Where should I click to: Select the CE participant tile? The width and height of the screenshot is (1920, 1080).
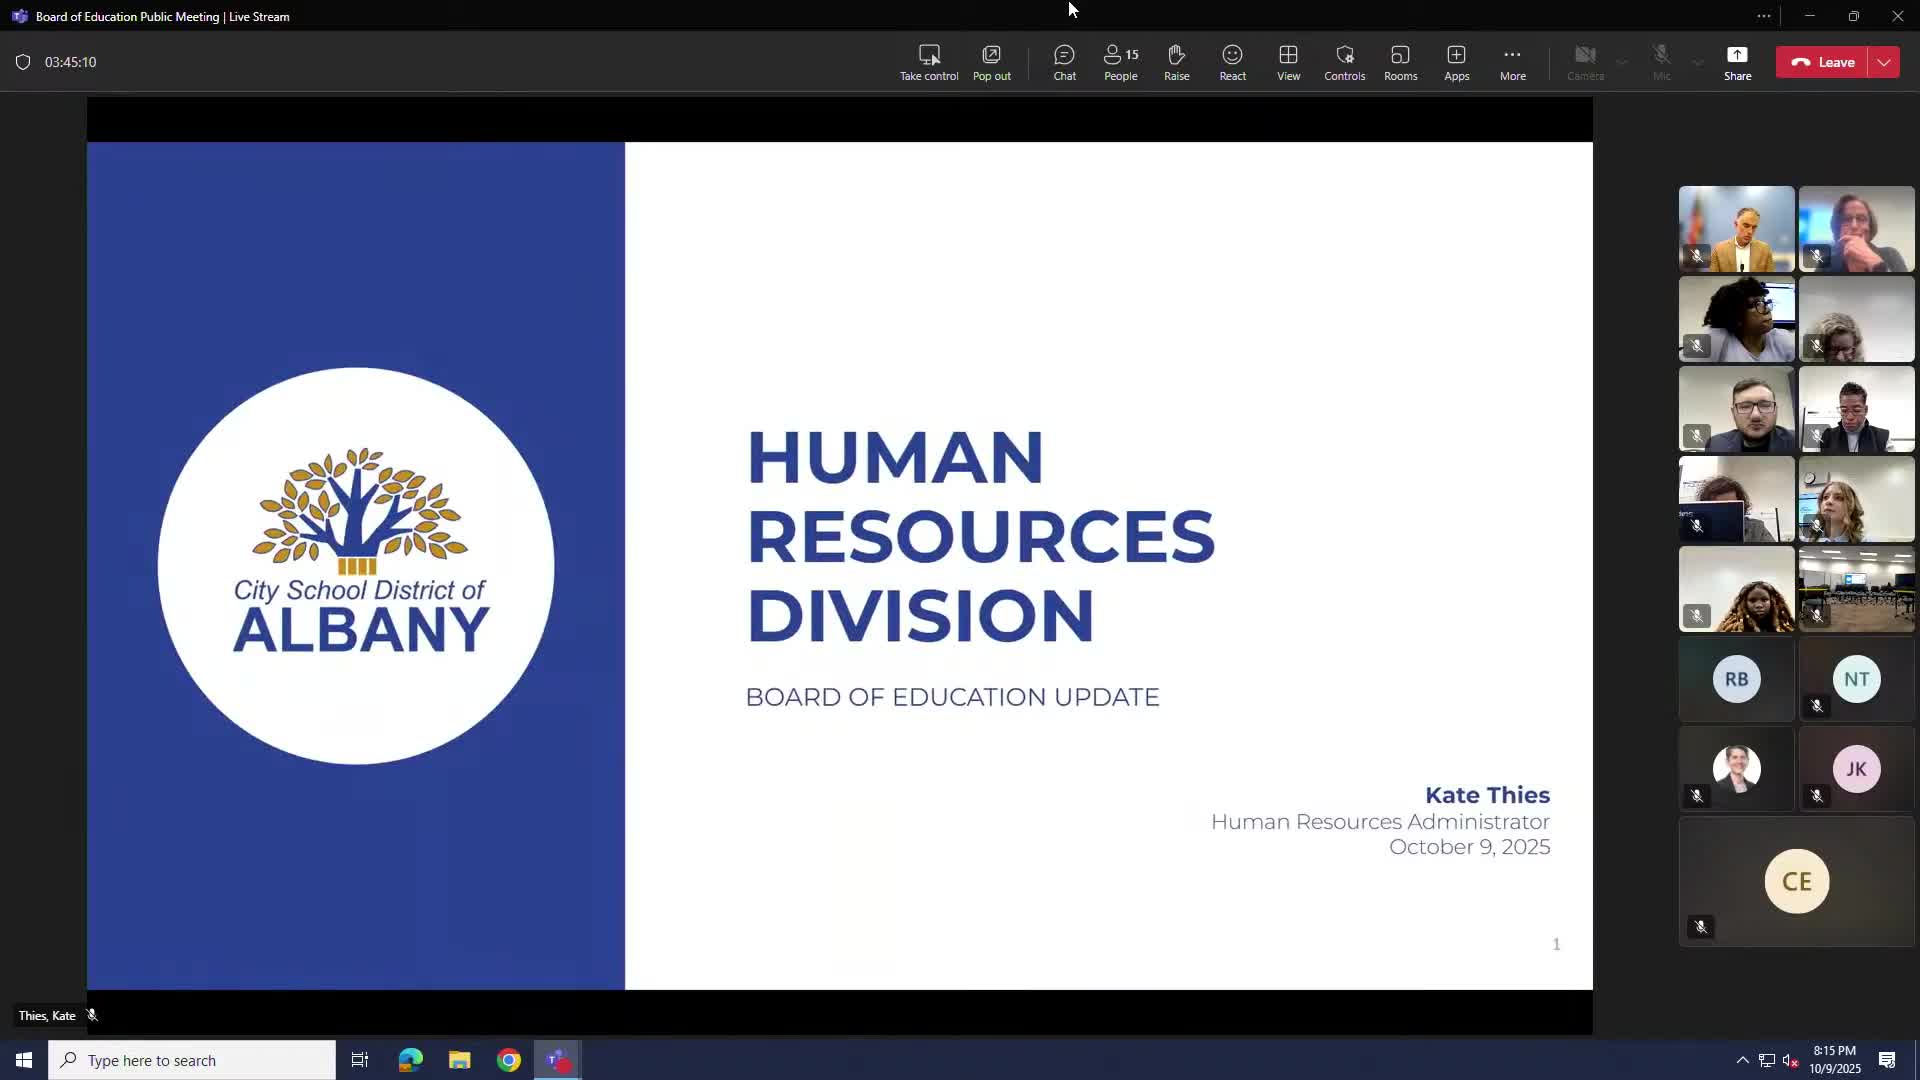click(1796, 881)
